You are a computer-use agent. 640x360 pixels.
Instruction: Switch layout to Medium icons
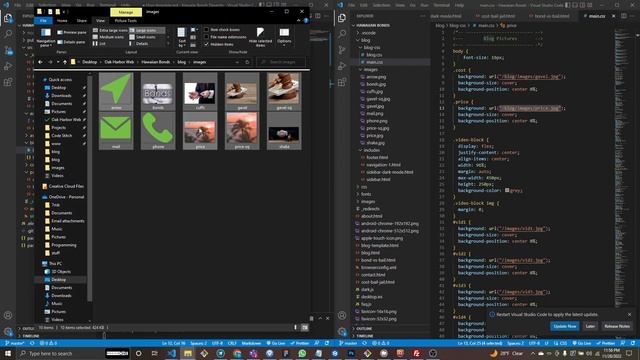point(108,37)
